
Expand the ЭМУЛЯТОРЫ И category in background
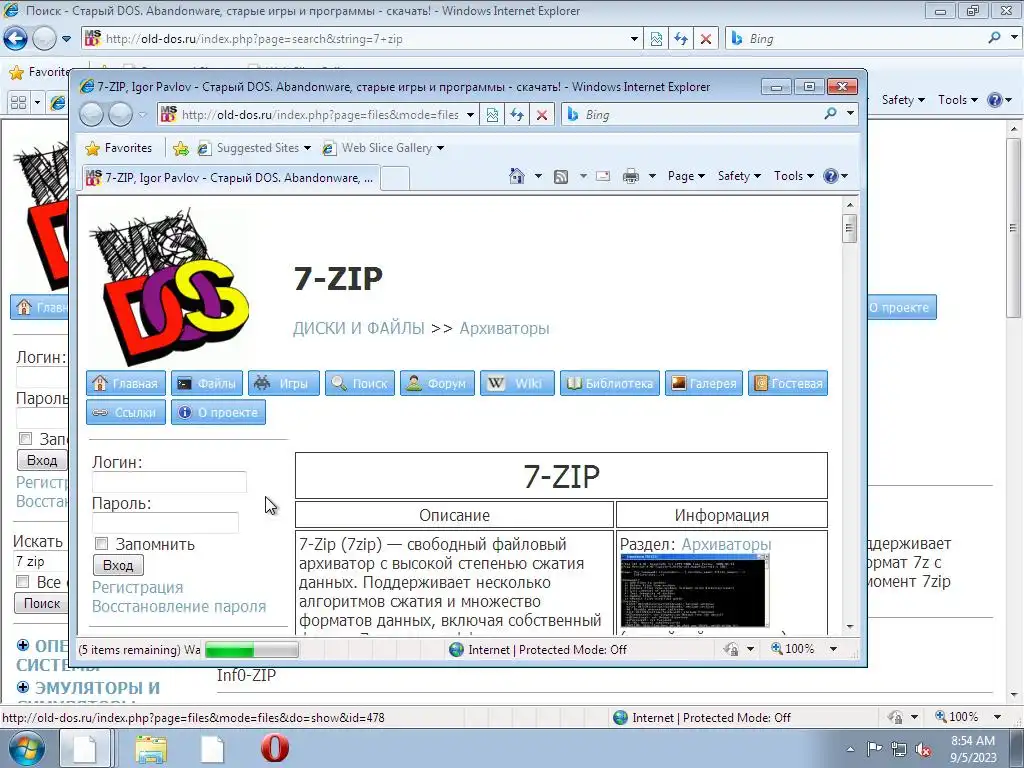coord(23,687)
